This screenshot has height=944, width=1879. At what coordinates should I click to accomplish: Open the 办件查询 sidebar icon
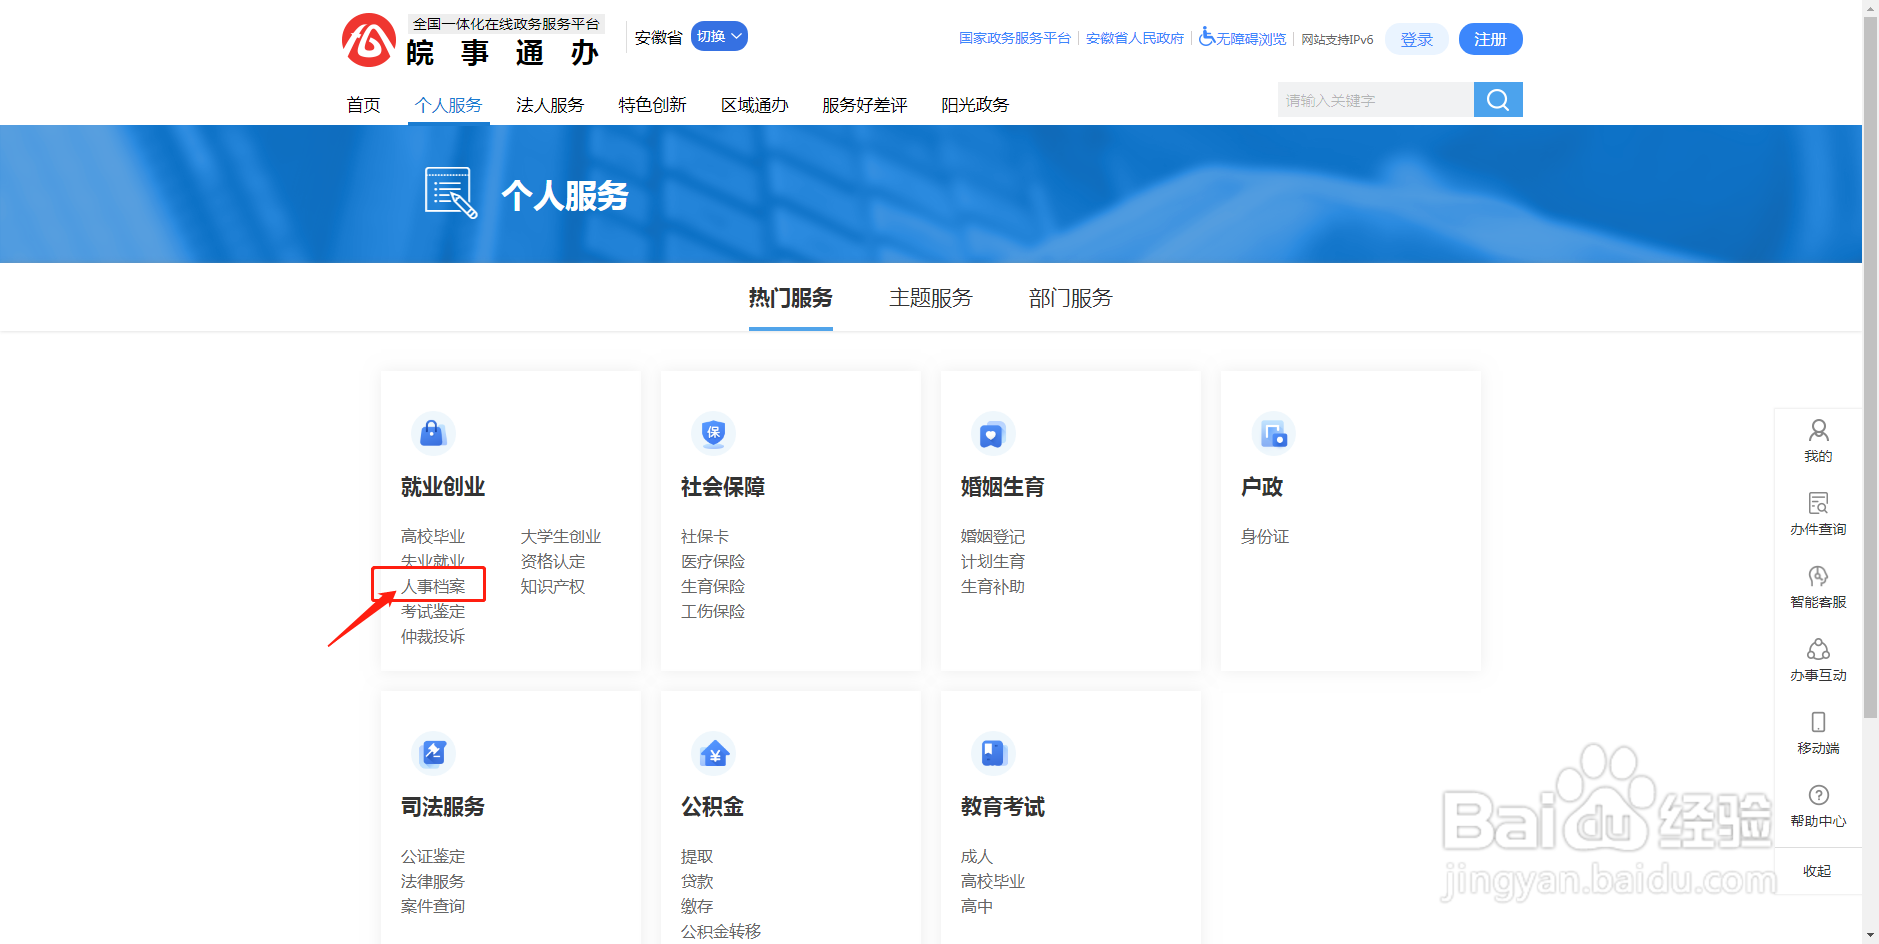1818,514
